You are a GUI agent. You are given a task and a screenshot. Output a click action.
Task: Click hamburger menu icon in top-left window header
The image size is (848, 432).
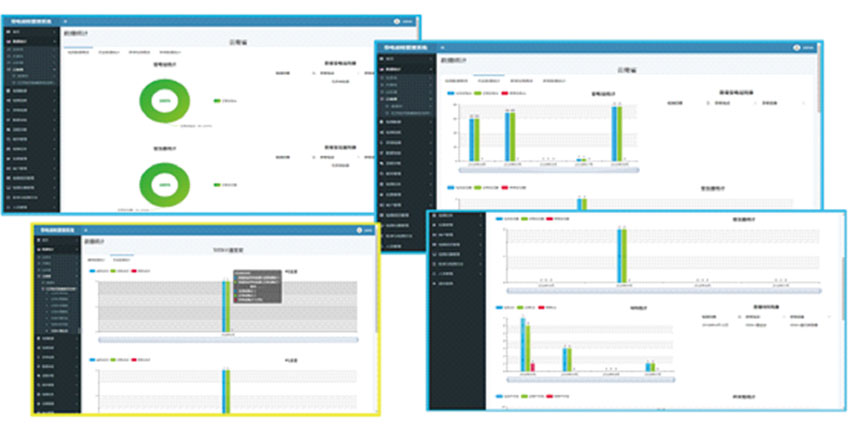coord(65,20)
